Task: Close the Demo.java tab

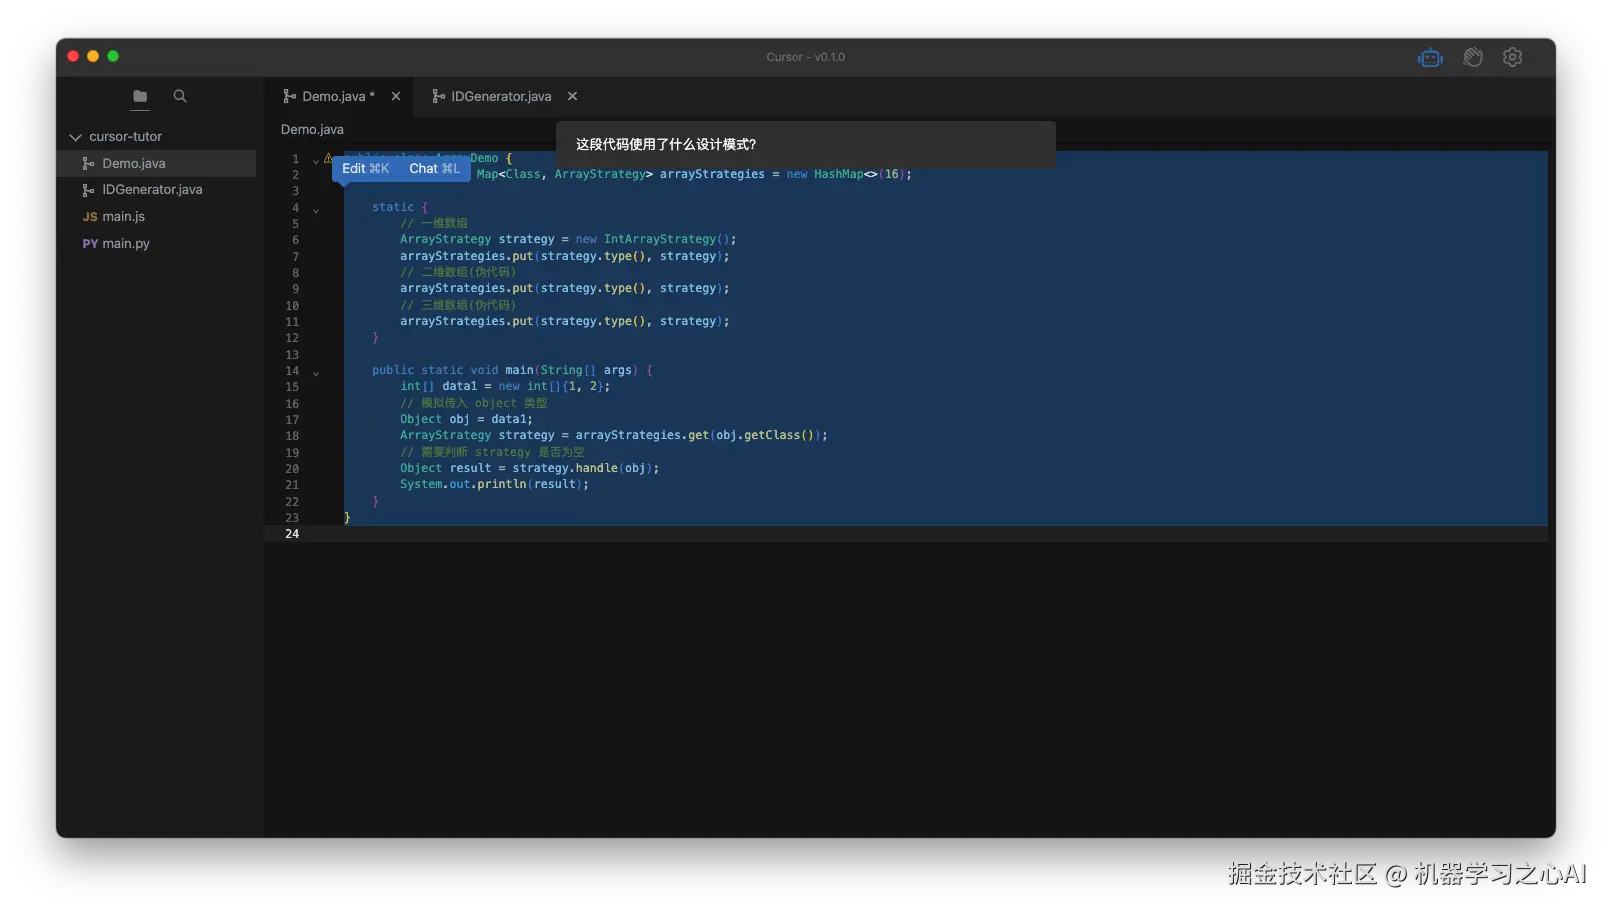Action: click(396, 97)
